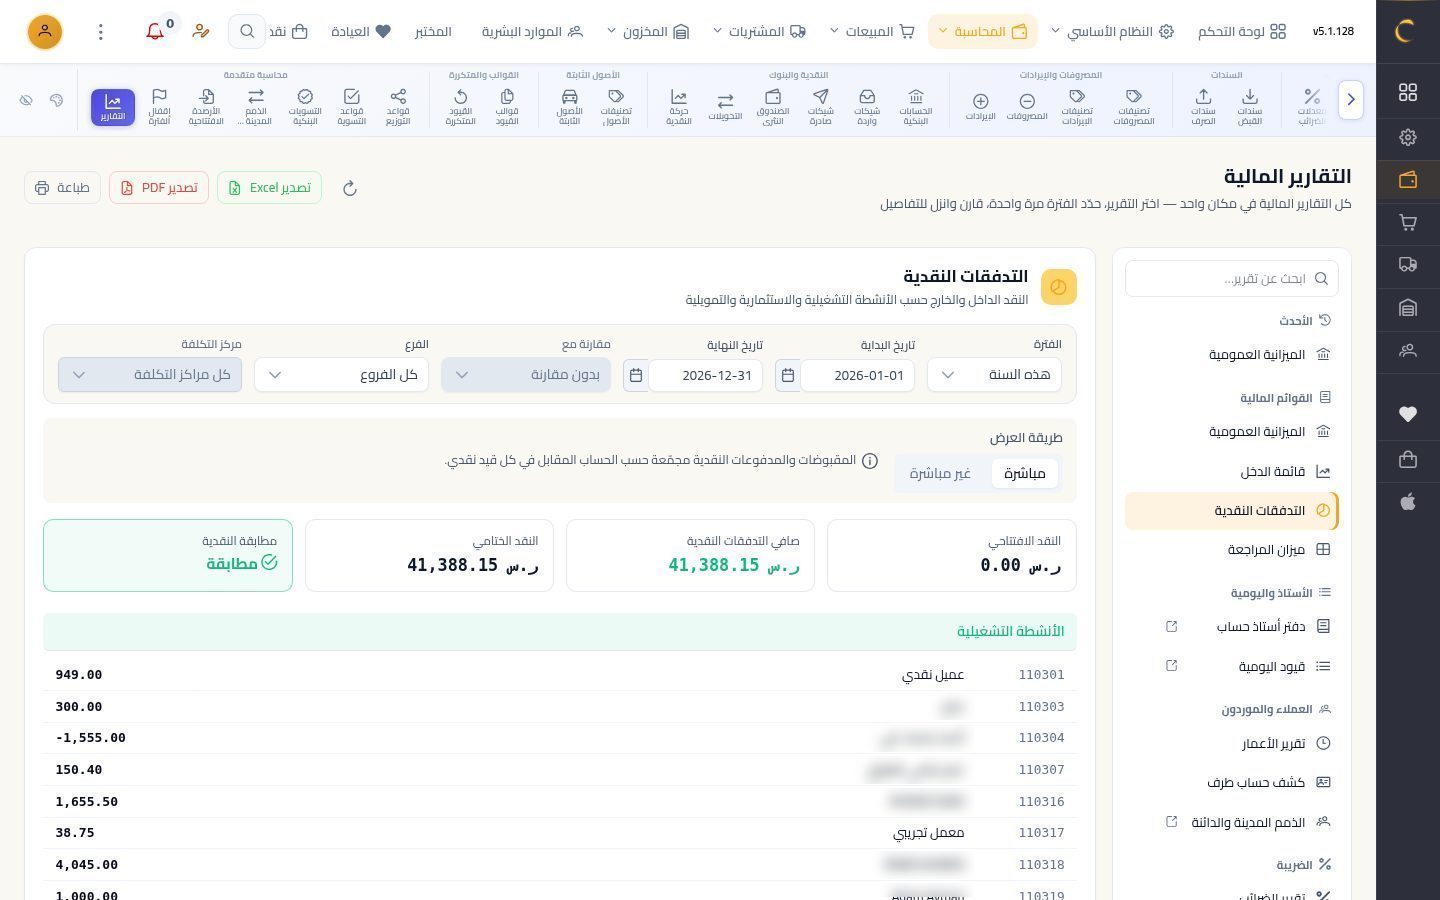Toggle the hidden-eye visibility icon in ribbon

point(26,101)
